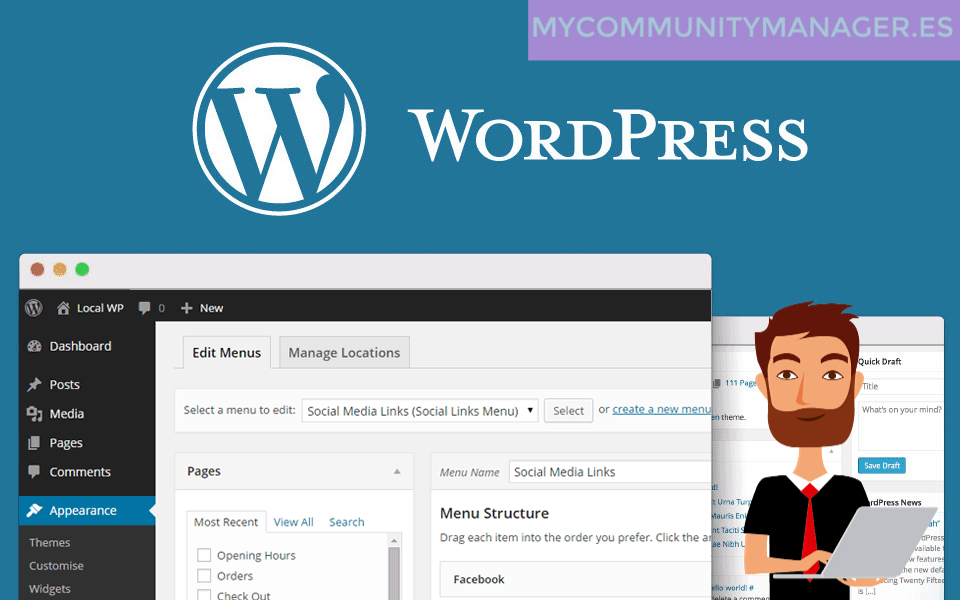Click the Comments sidebar icon
The height and width of the screenshot is (600, 960).
coord(34,471)
